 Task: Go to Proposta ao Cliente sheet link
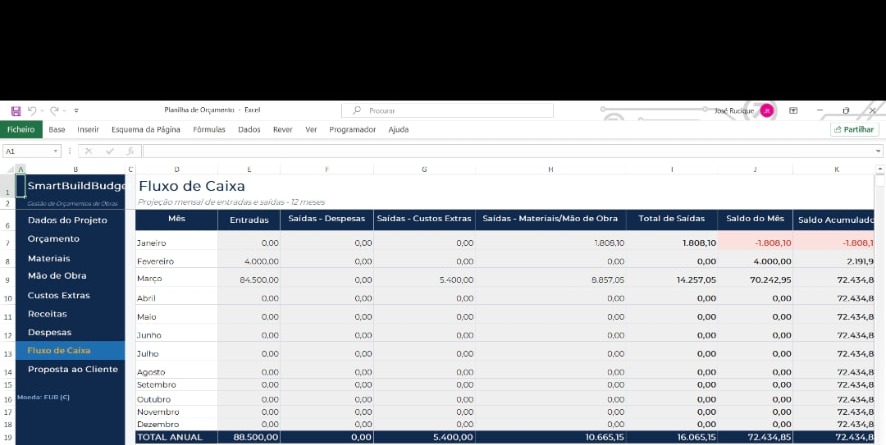point(73,369)
